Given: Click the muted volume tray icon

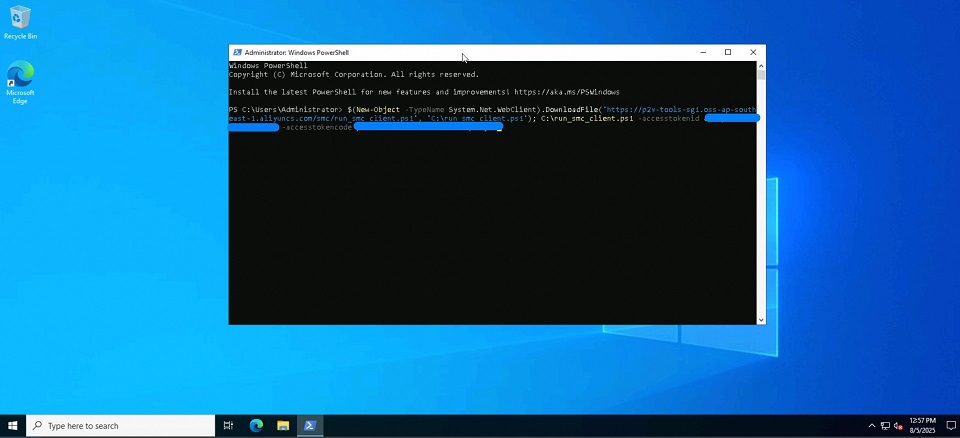Looking at the screenshot, I should click(x=899, y=426).
